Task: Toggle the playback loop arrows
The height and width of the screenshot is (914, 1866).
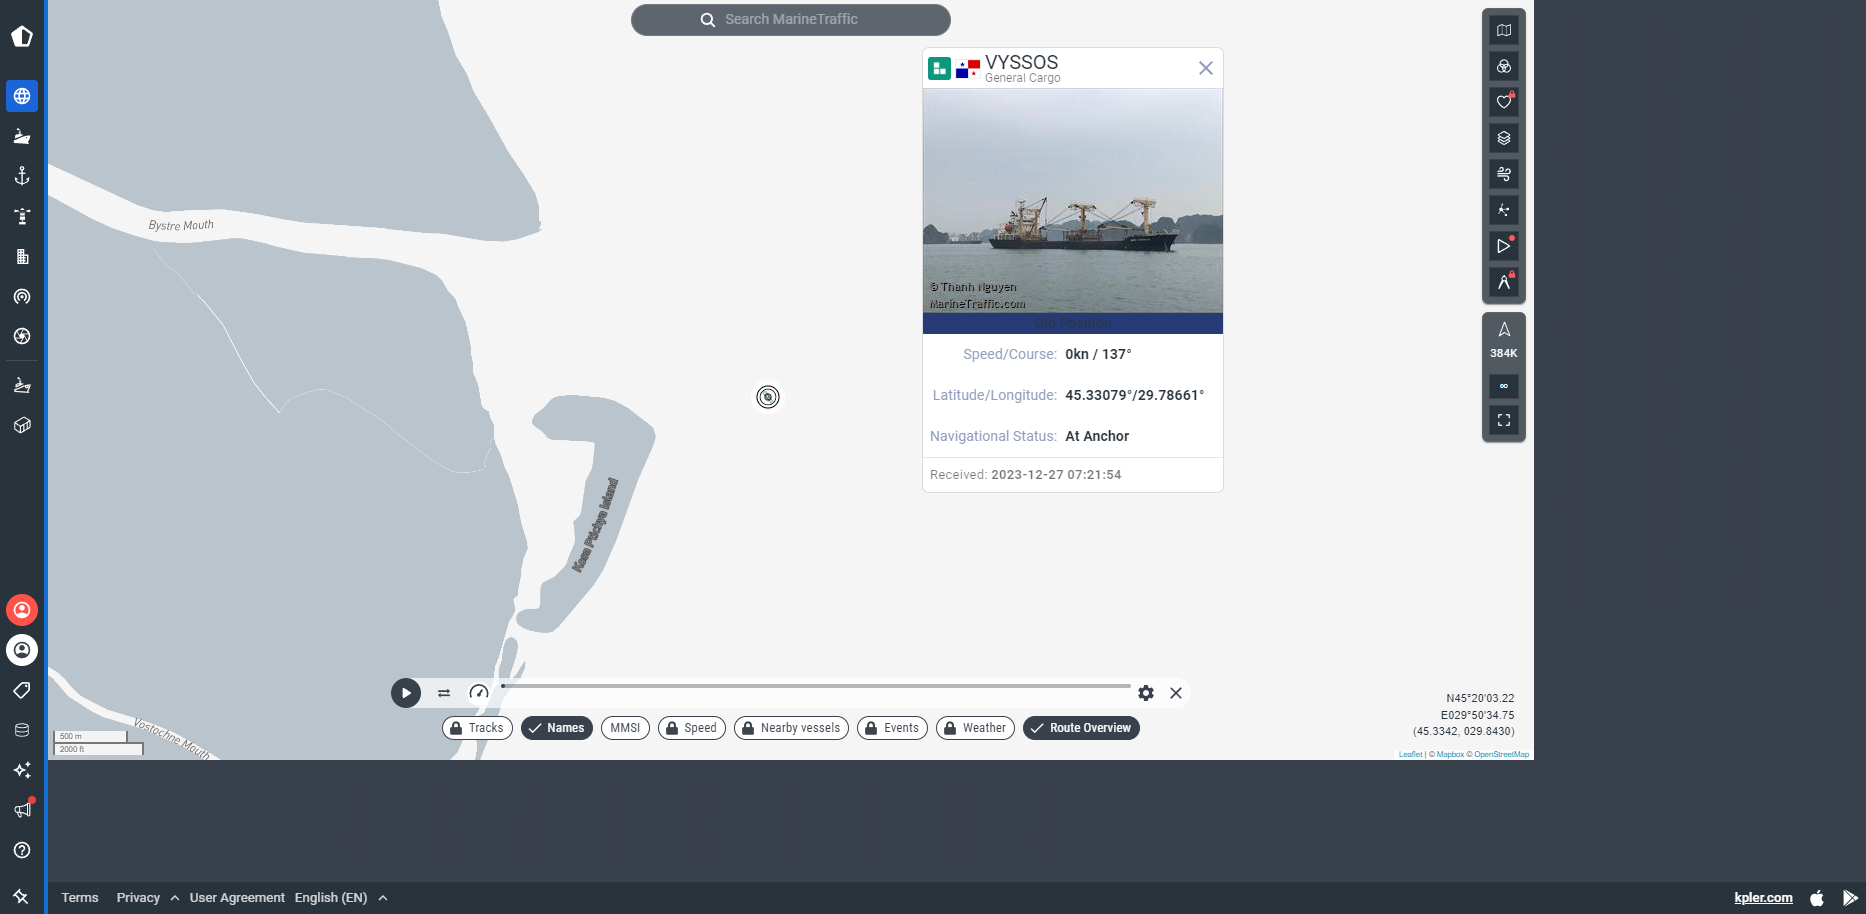Action: [x=444, y=693]
